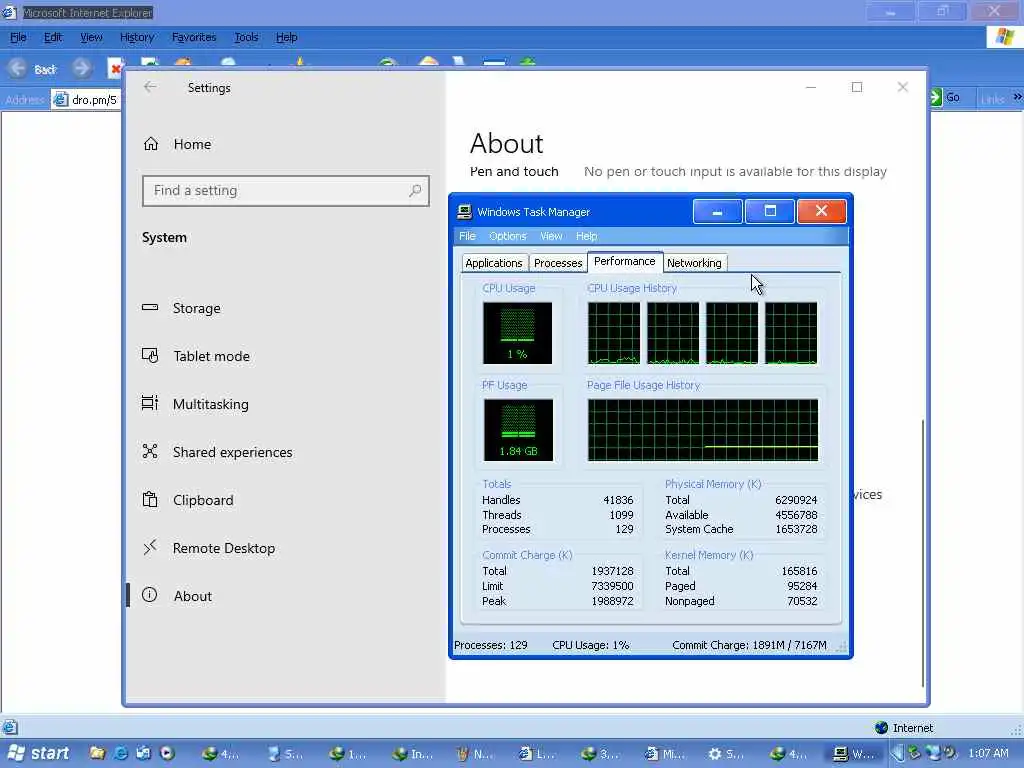Click the IE address field dro.pm/5

[x=86, y=99]
